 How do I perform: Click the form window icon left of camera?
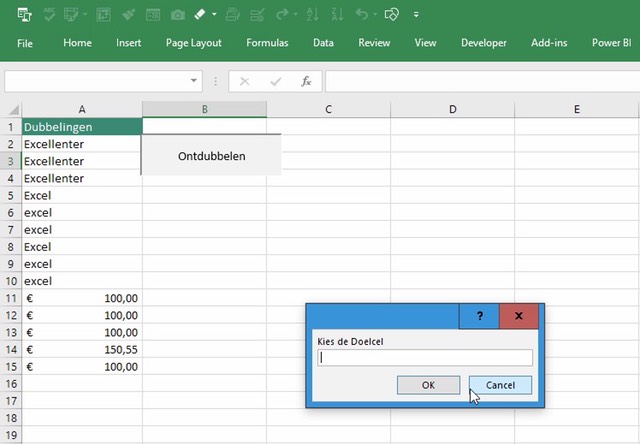pyautogui.click(x=153, y=15)
